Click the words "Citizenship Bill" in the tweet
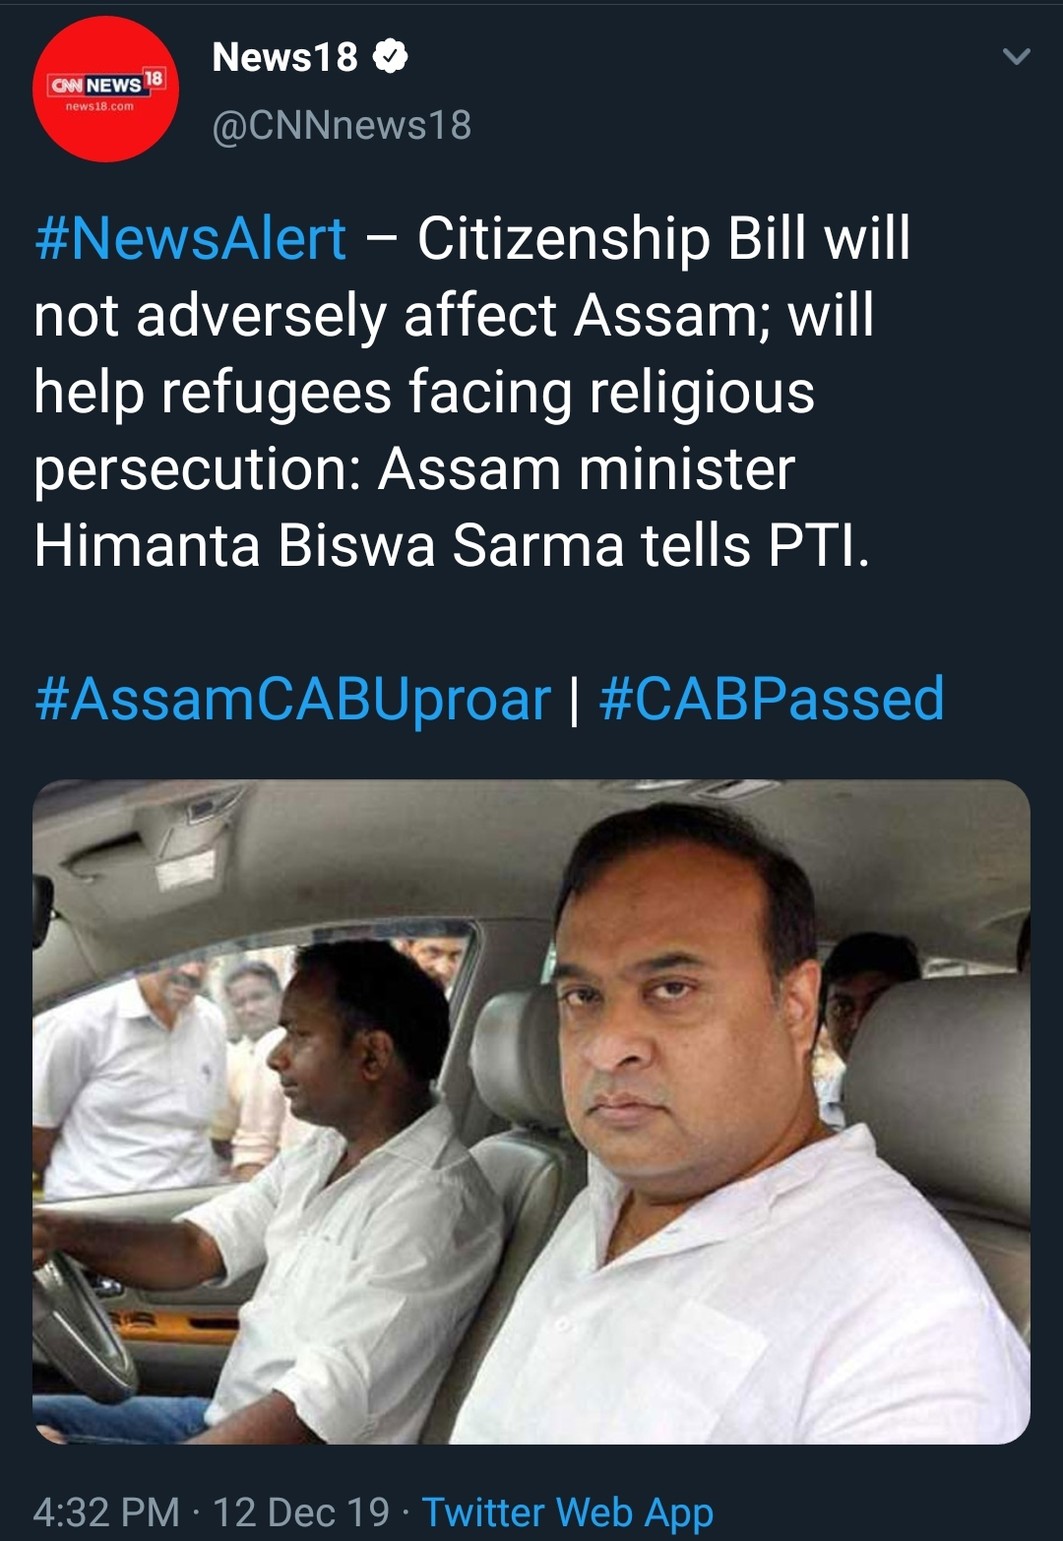This screenshot has width=1063, height=1541. 611,239
